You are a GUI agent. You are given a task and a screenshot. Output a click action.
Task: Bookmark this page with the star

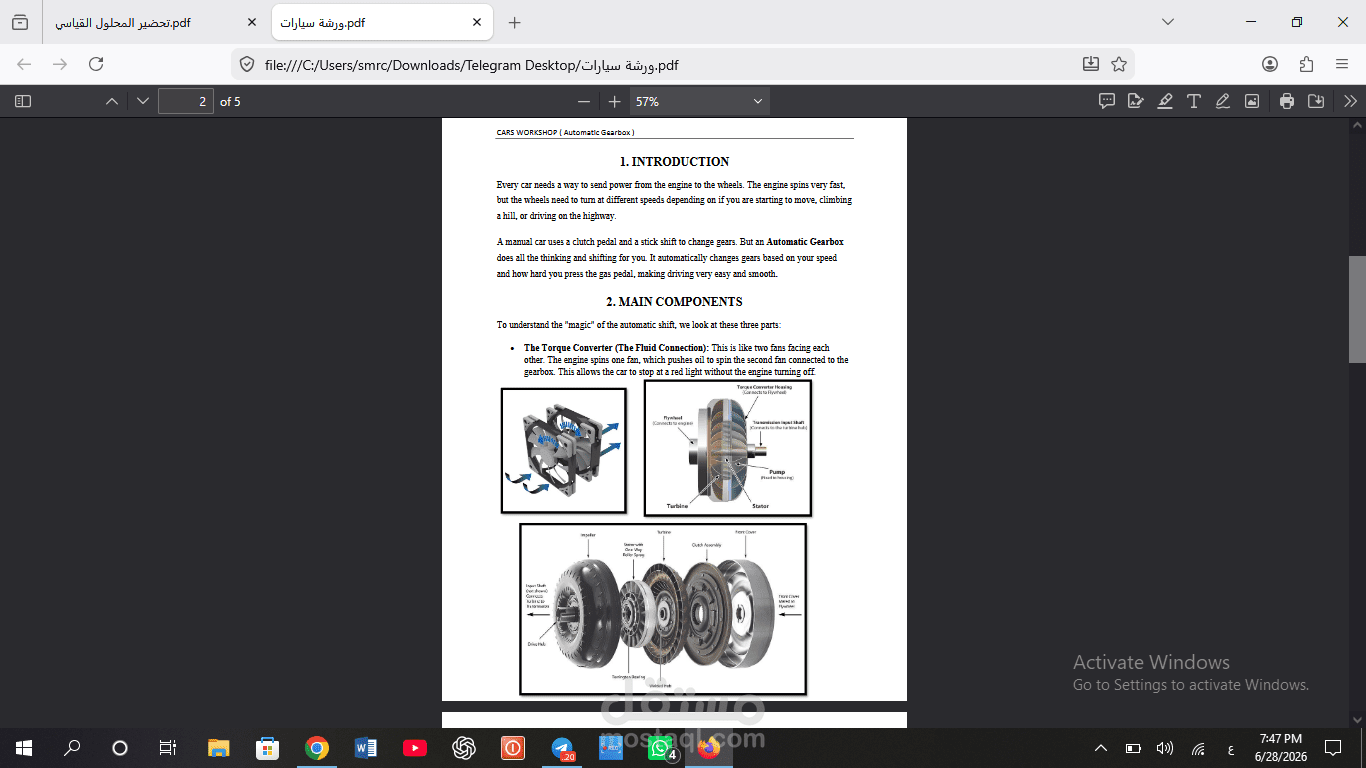(x=1119, y=64)
